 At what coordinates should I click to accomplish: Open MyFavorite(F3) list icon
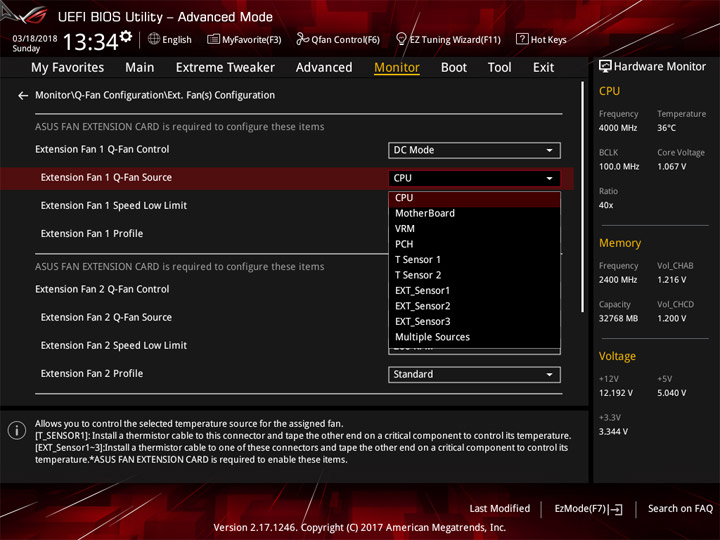tap(213, 39)
